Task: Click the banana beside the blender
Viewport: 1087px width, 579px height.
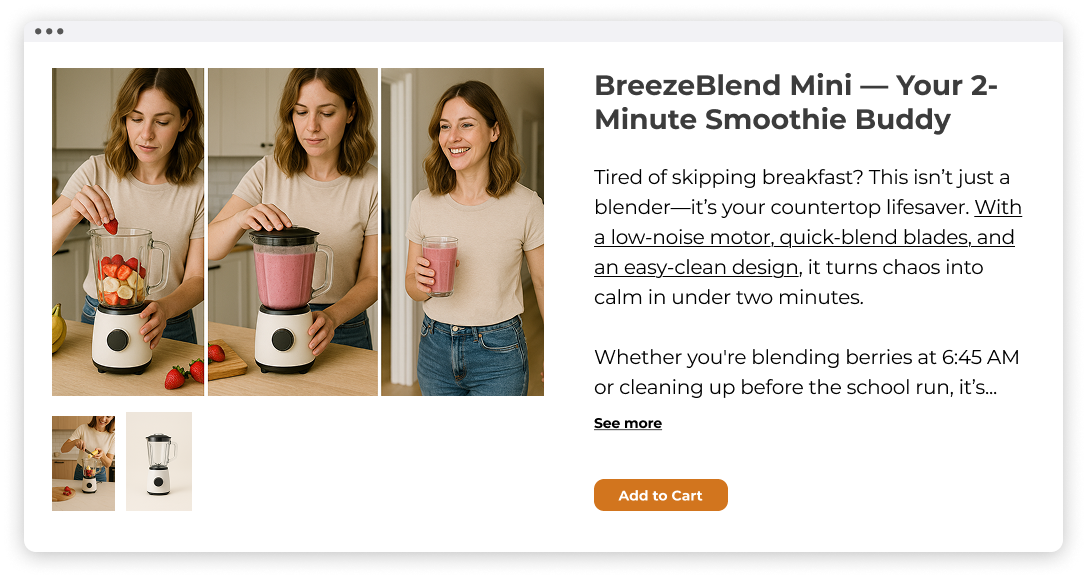Action: [x=58, y=327]
